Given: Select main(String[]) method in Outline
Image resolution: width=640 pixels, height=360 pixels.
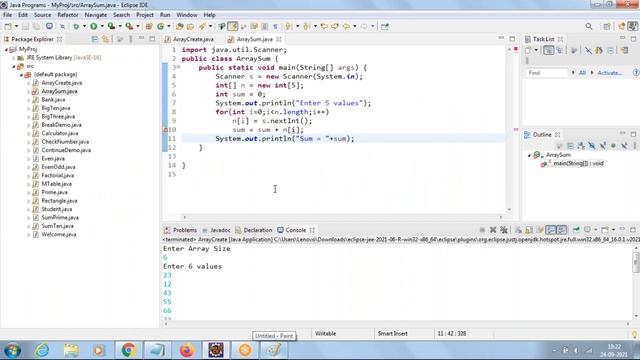Looking at the screenshot, I should (578, 164).
